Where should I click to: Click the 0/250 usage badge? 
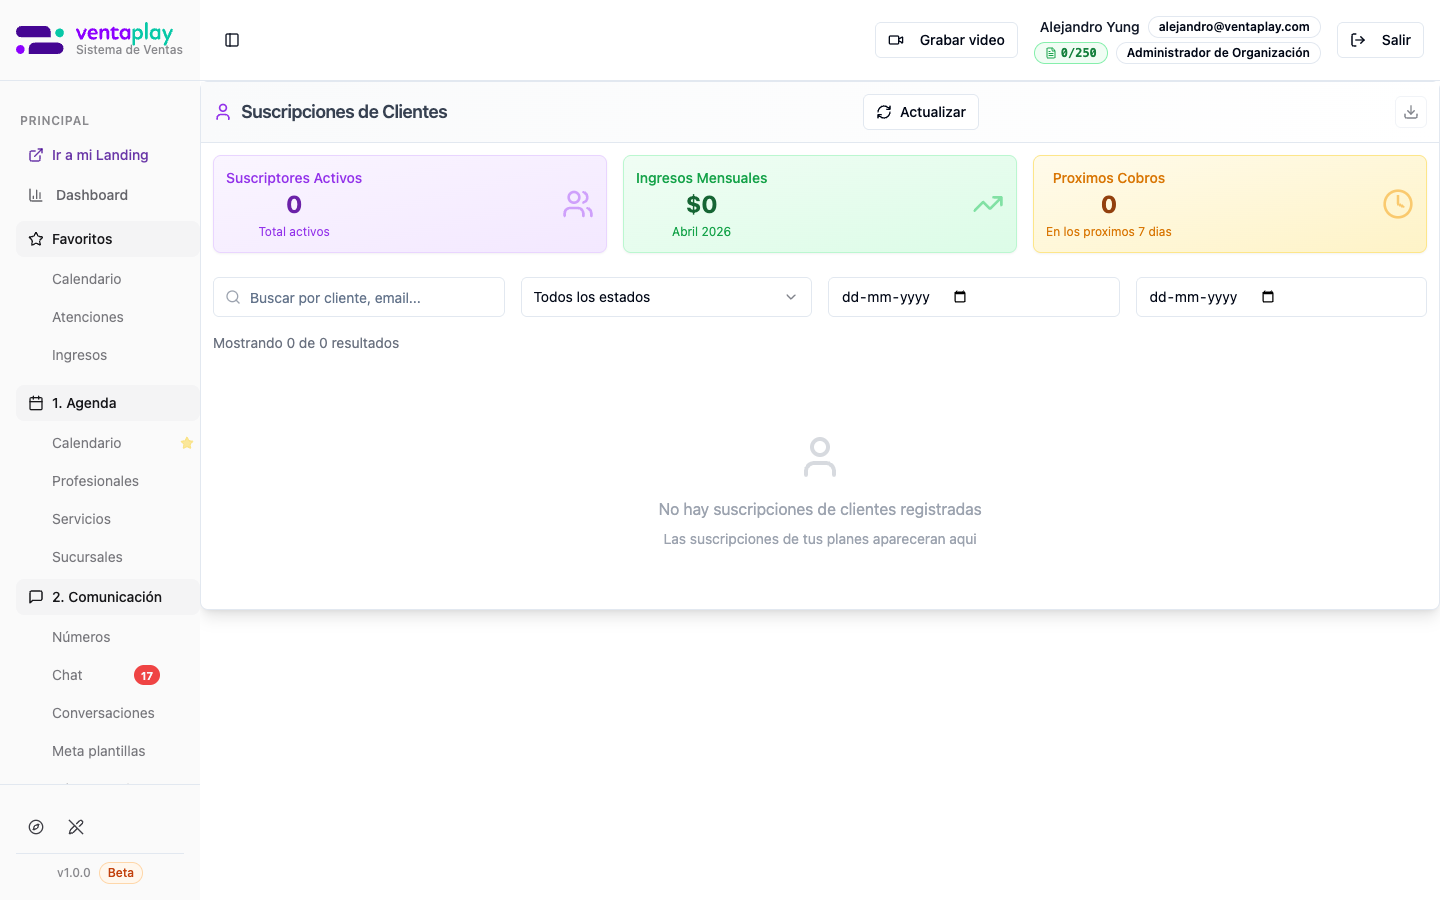coord(1070,53)
